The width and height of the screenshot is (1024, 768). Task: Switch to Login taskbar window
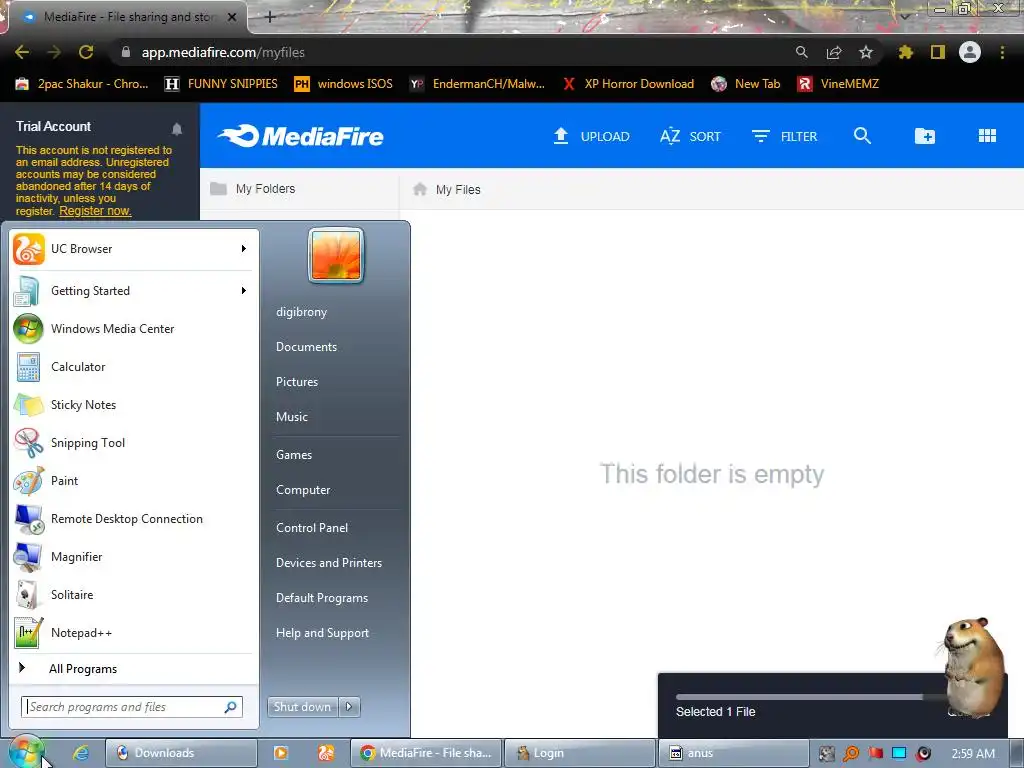(581, 752)
